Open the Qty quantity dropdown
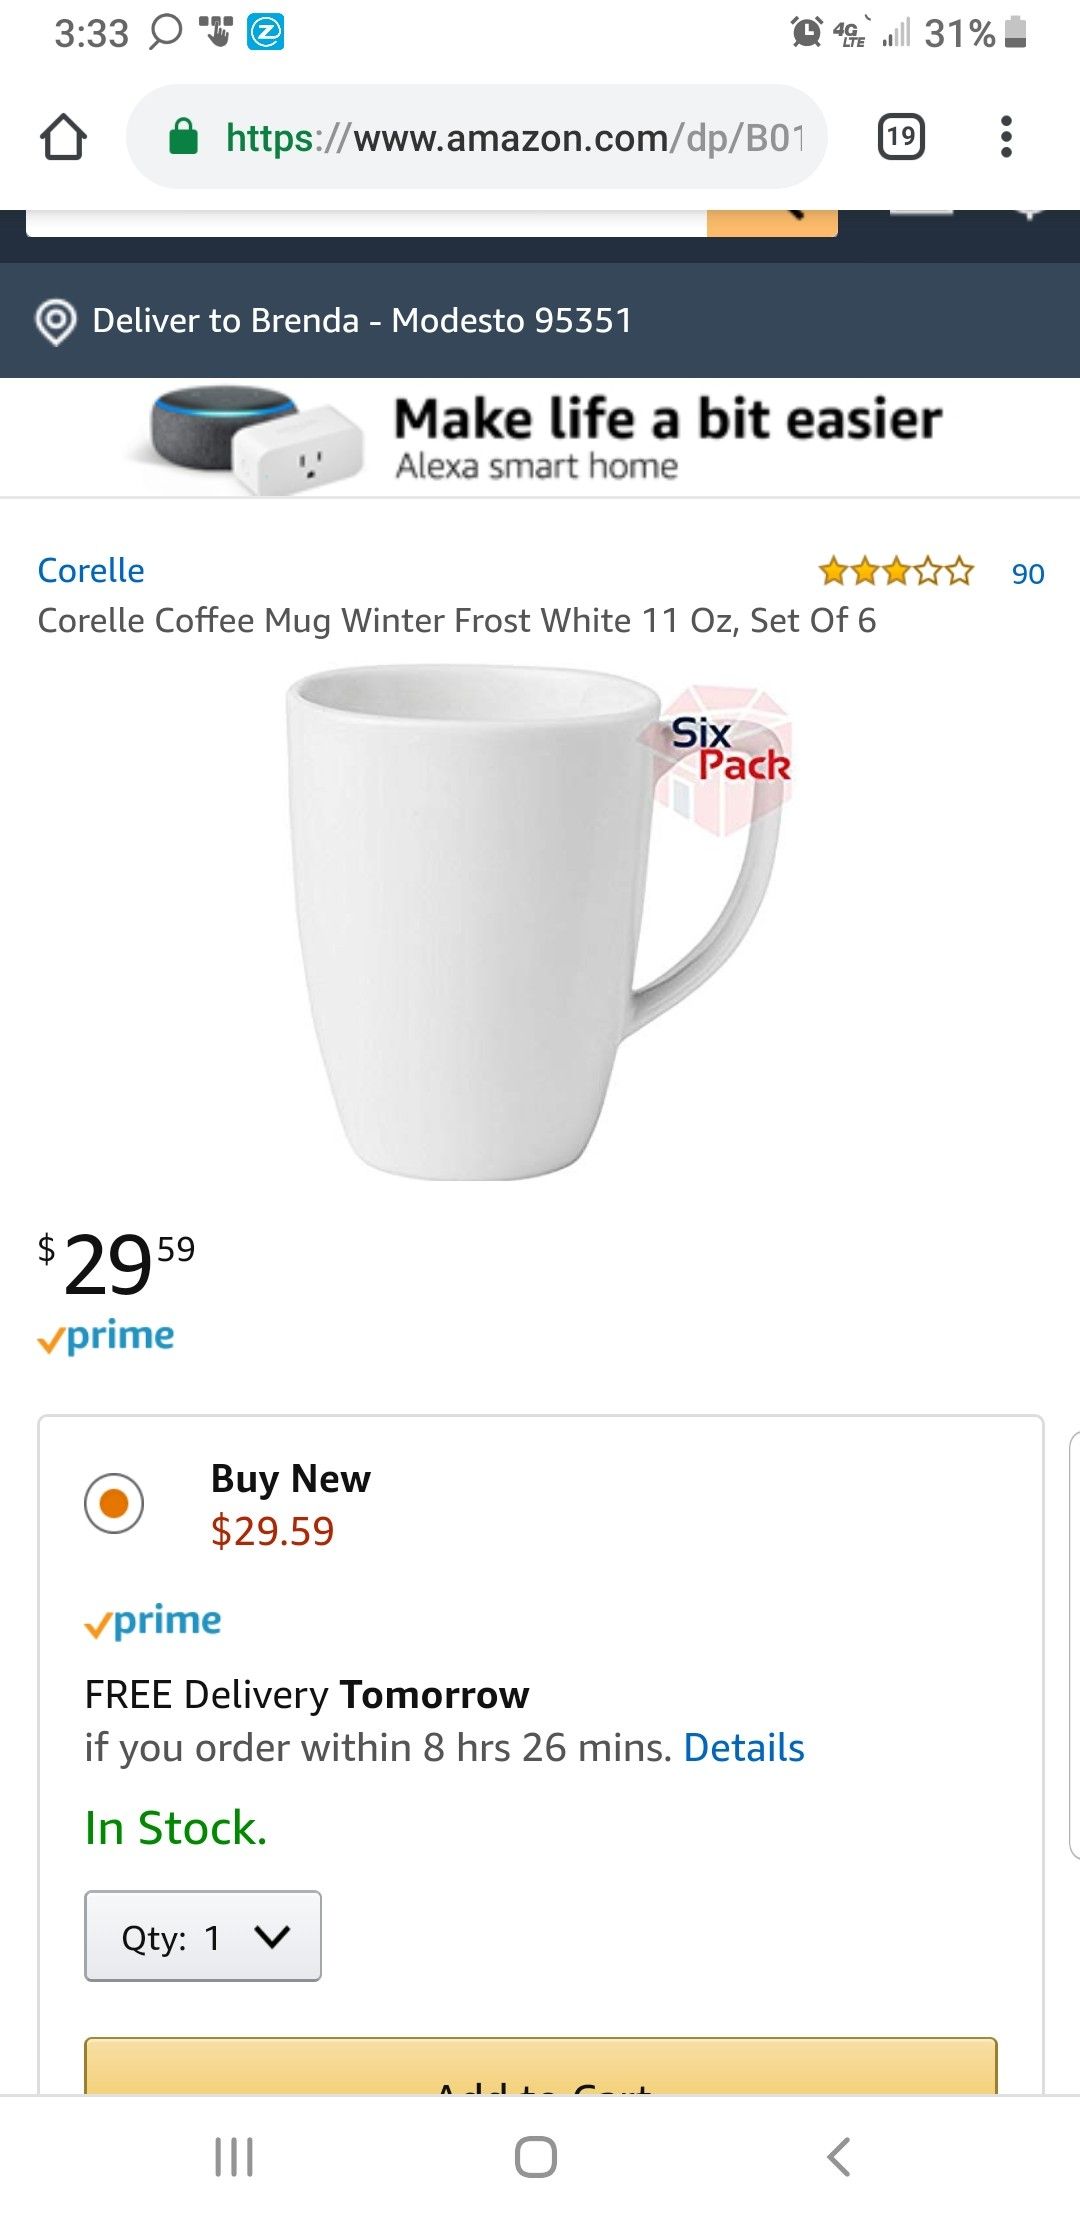The image size is (1080, 2220). click(x=203, y=1937)
